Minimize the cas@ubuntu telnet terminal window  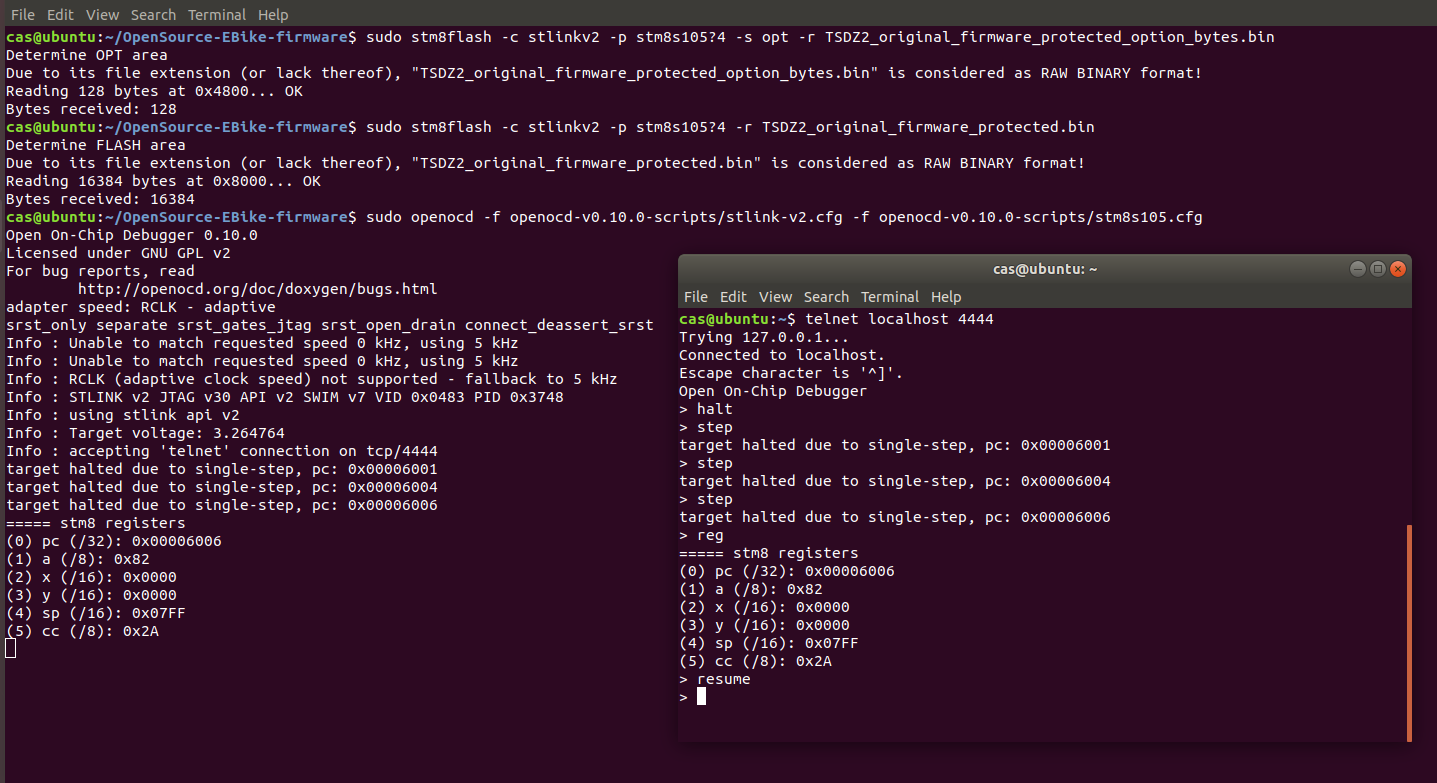click(1357, 269)
